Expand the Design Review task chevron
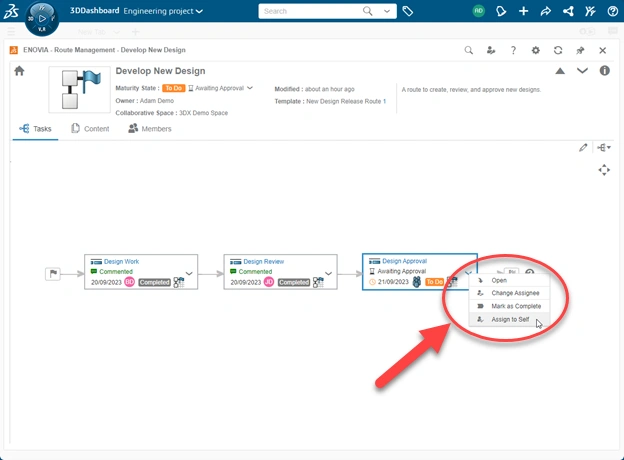This screenshot has height=460, width=624. click(328, 273)
